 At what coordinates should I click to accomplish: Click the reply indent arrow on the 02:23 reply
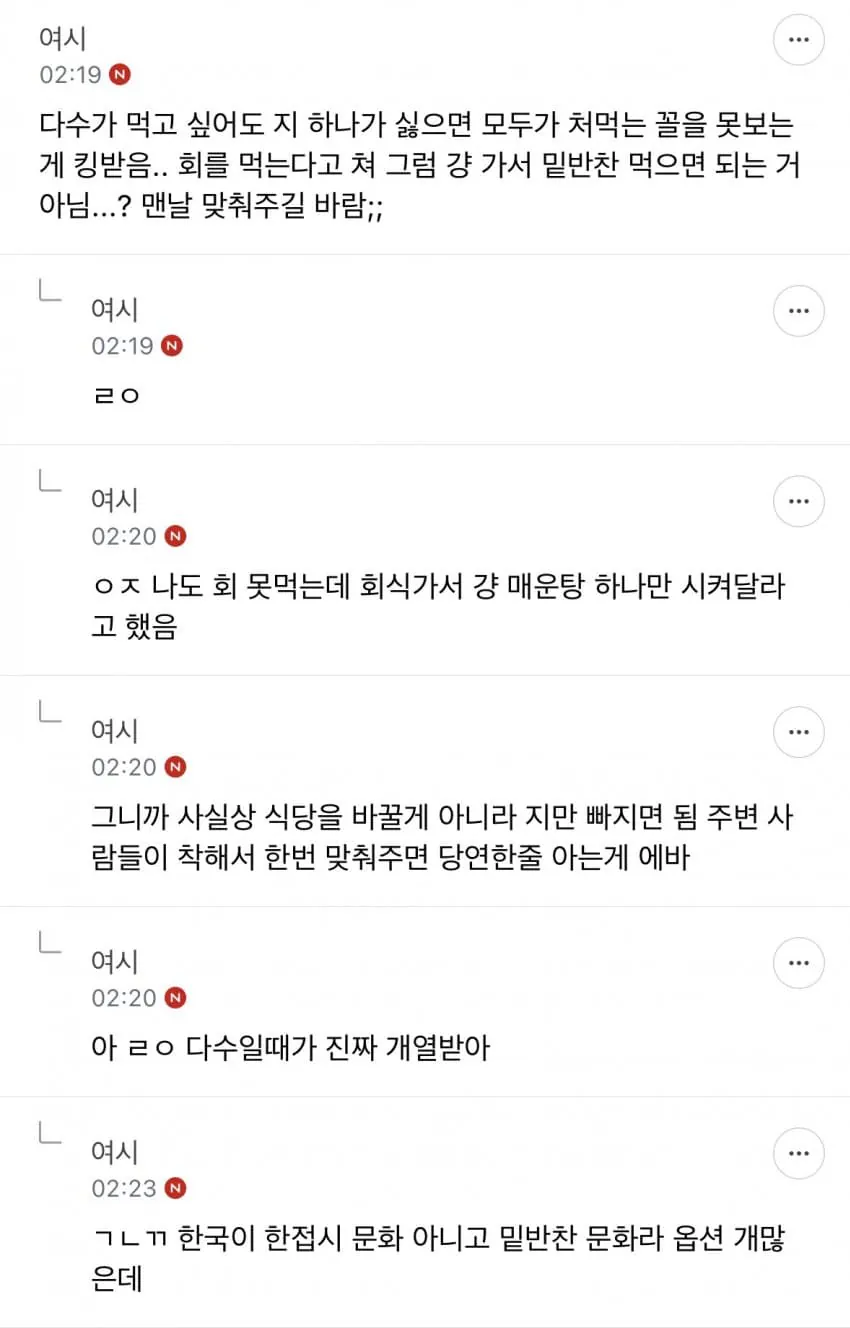click(x=50, y=1131)
